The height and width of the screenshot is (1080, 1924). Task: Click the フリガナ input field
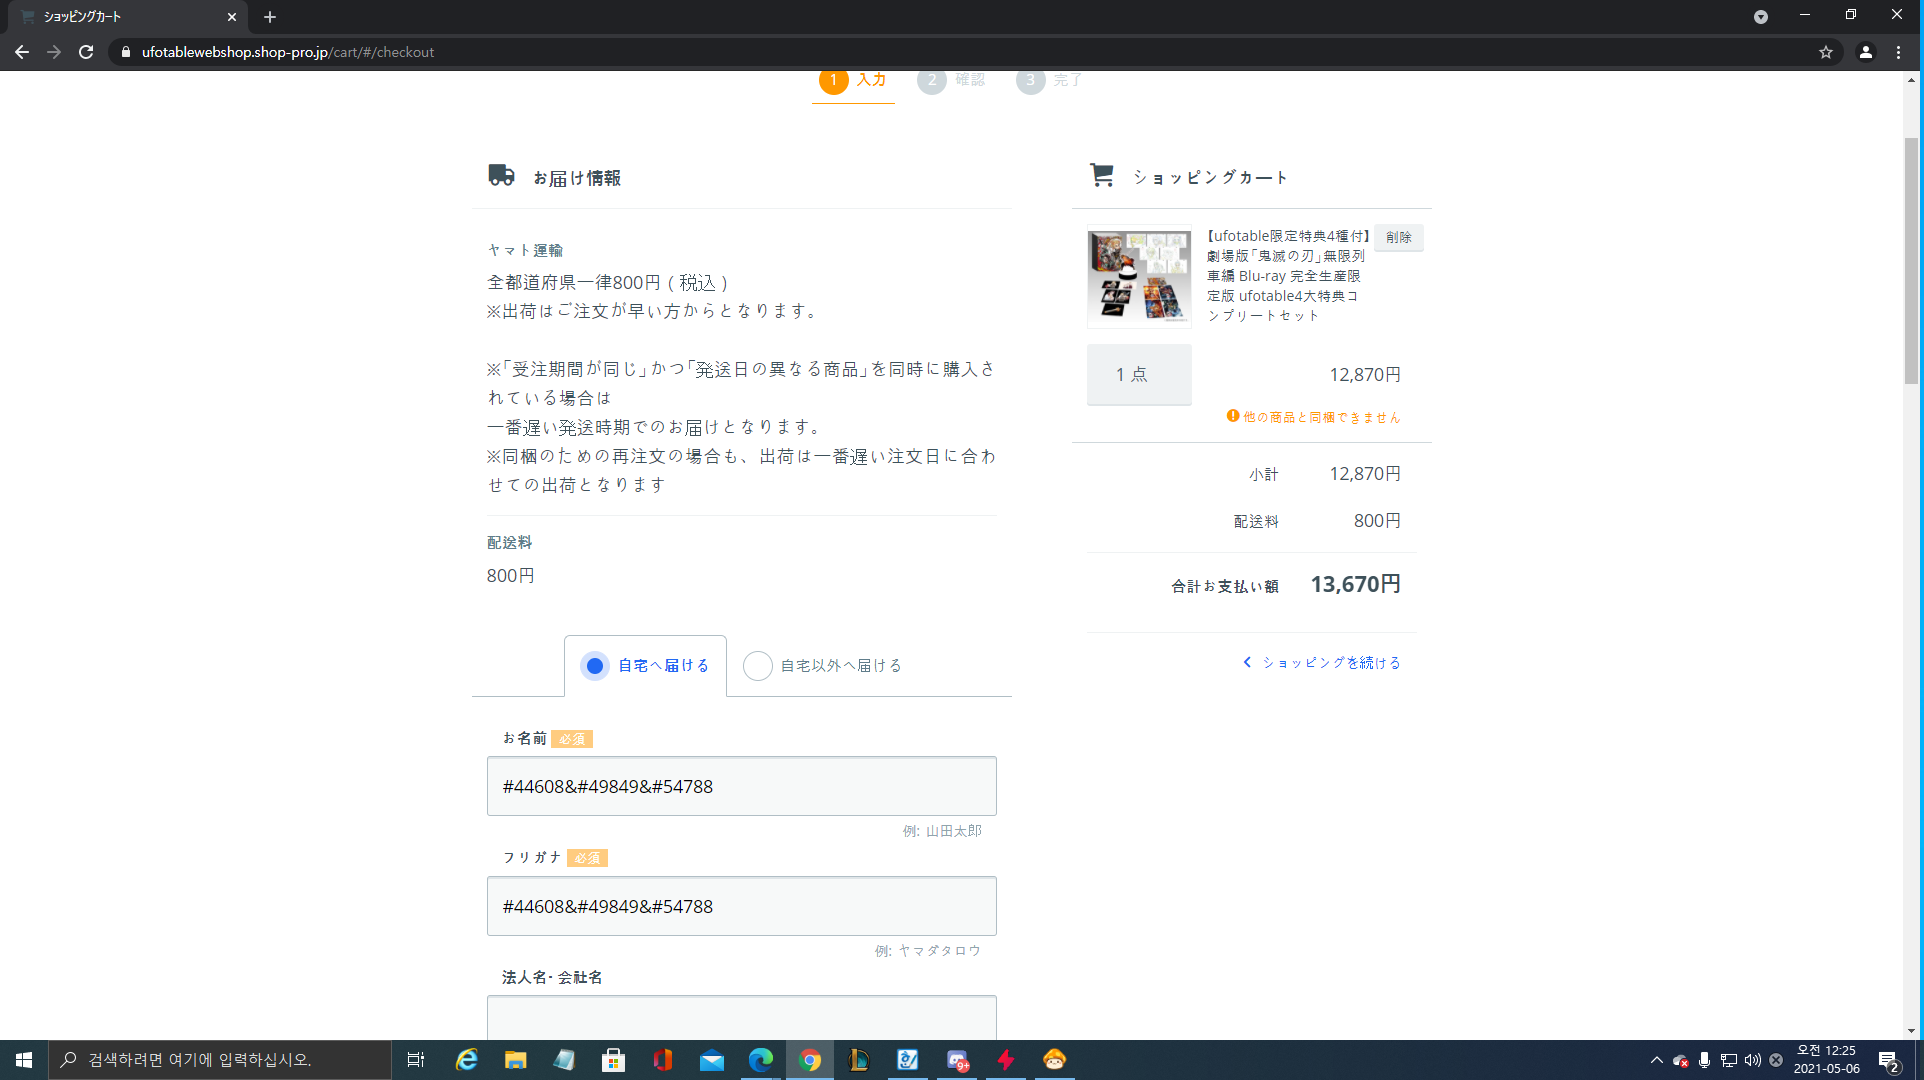point(741,906)
